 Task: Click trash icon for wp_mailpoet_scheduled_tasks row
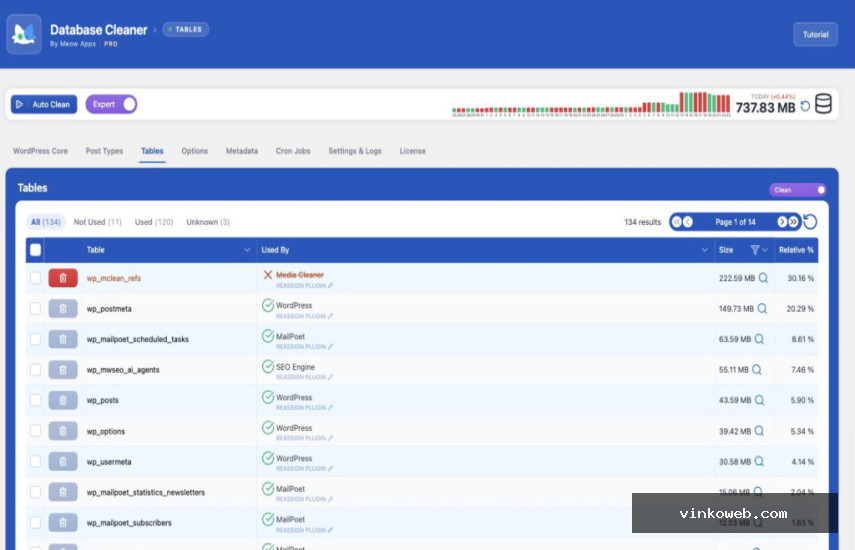[63, 339]
